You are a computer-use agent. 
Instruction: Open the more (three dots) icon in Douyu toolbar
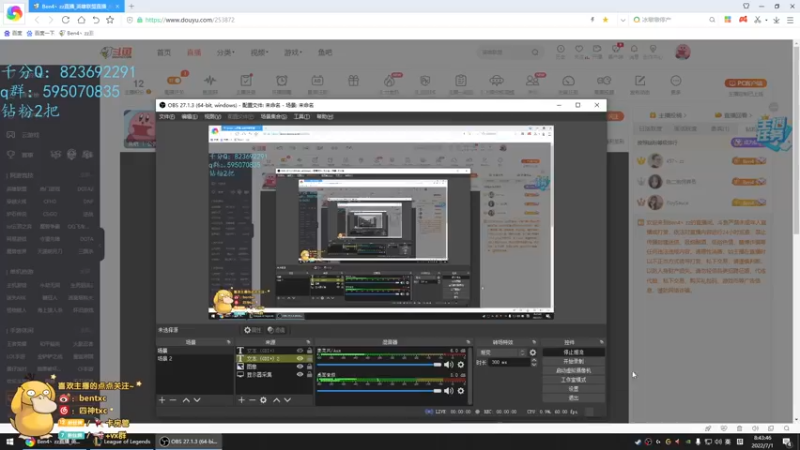pyautogui.click(x=676, y=81)
